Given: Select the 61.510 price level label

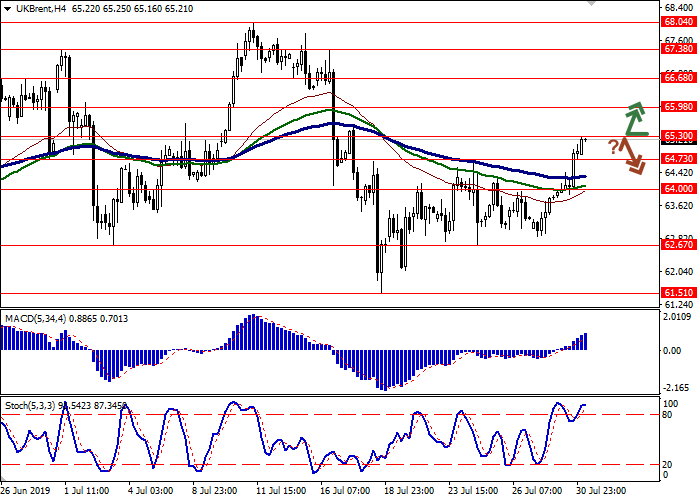Looking at the screenshot, I should [x=678, y=292].
